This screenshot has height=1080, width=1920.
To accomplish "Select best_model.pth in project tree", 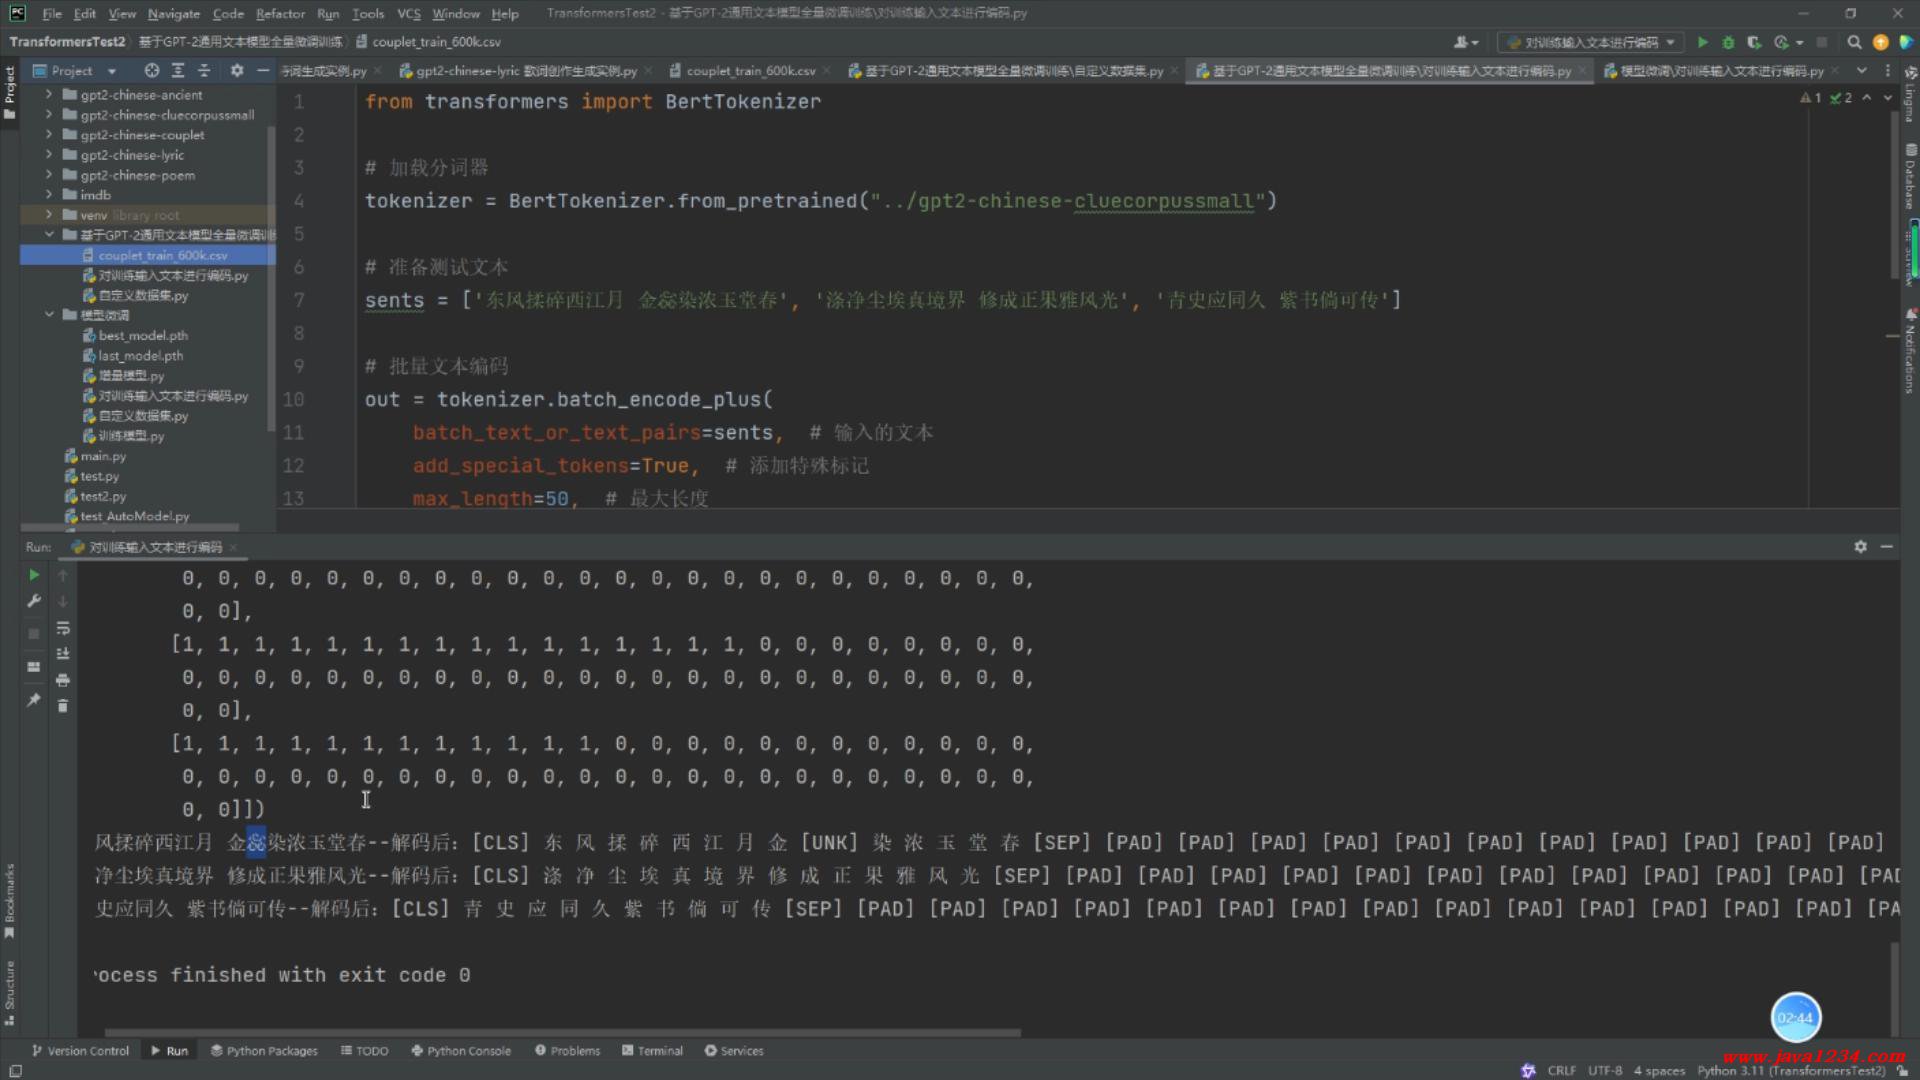I will pyautogui.click(x=142, y=336).
